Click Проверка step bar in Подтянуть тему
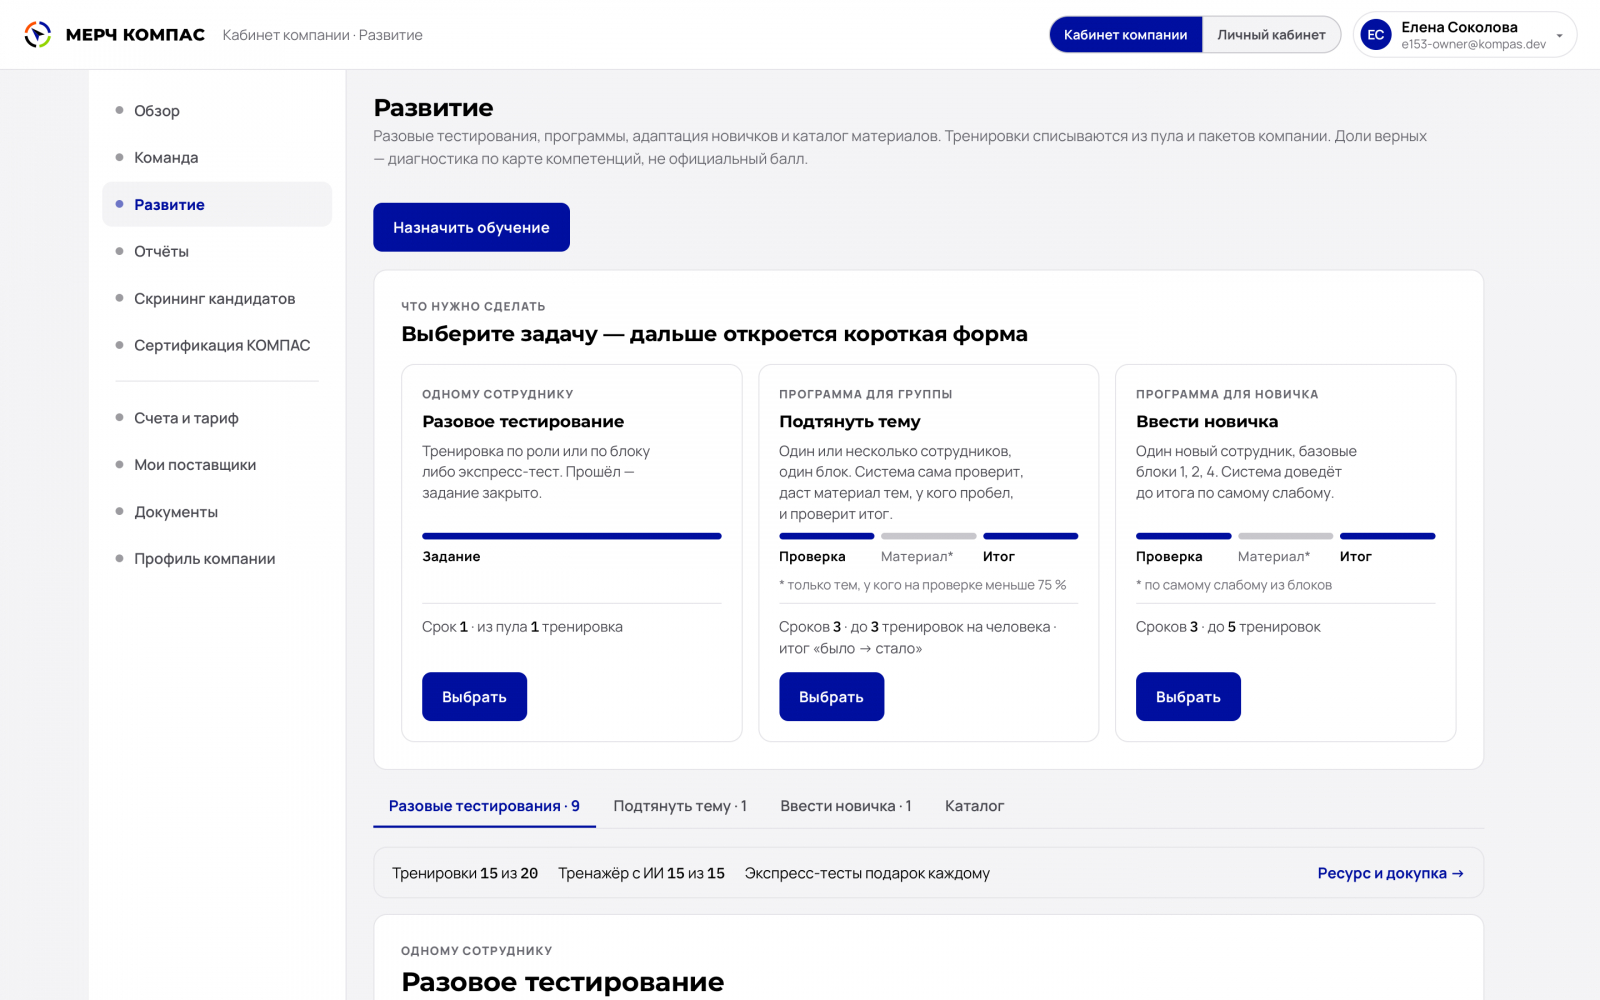Screen dimensions: 1600x1000 (x=827, y=536)
